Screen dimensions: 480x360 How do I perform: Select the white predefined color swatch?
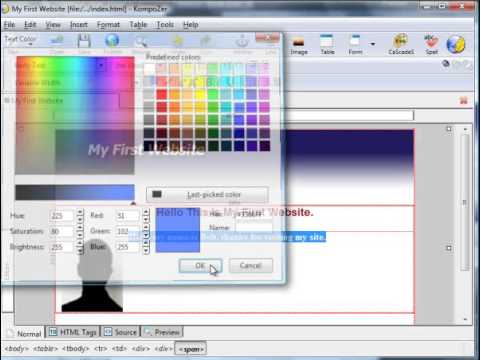[149, 69]
